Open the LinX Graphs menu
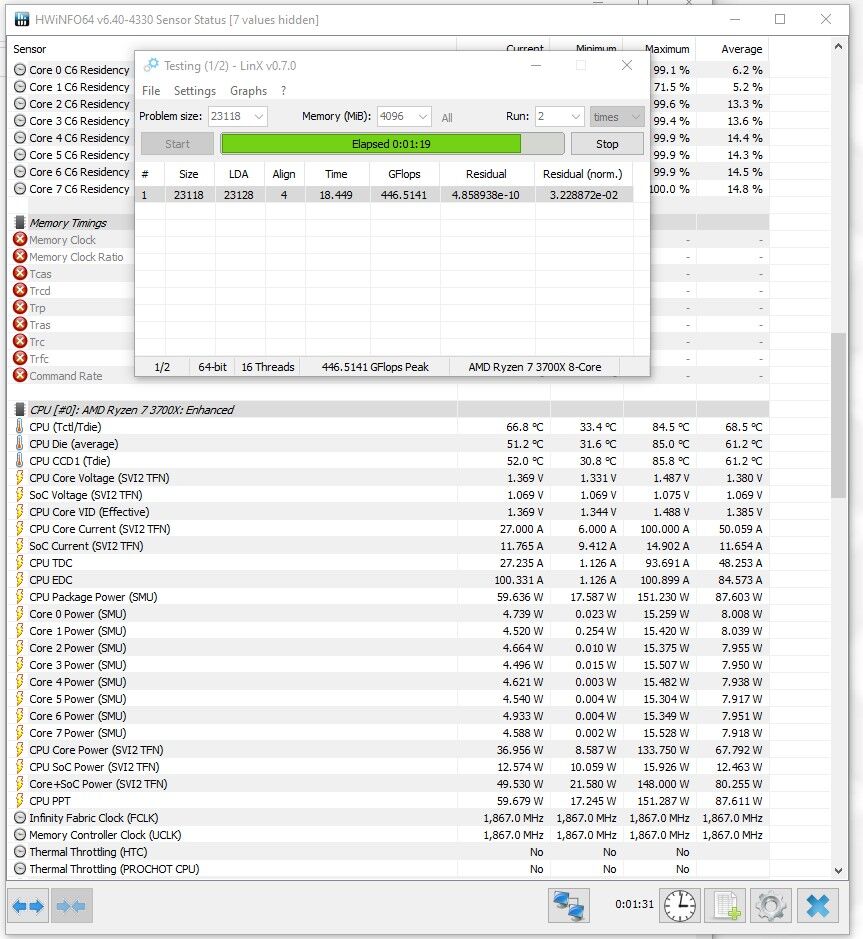Screen dimensions: 863x939 [249, 90]
